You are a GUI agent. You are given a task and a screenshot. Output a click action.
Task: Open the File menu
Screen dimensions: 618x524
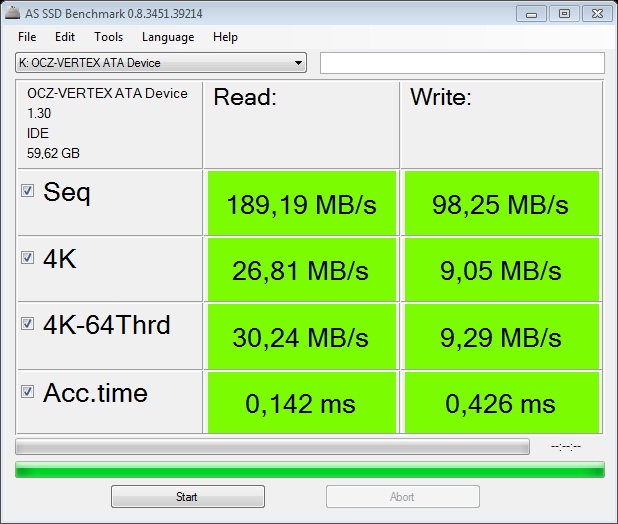click(27, 37)
